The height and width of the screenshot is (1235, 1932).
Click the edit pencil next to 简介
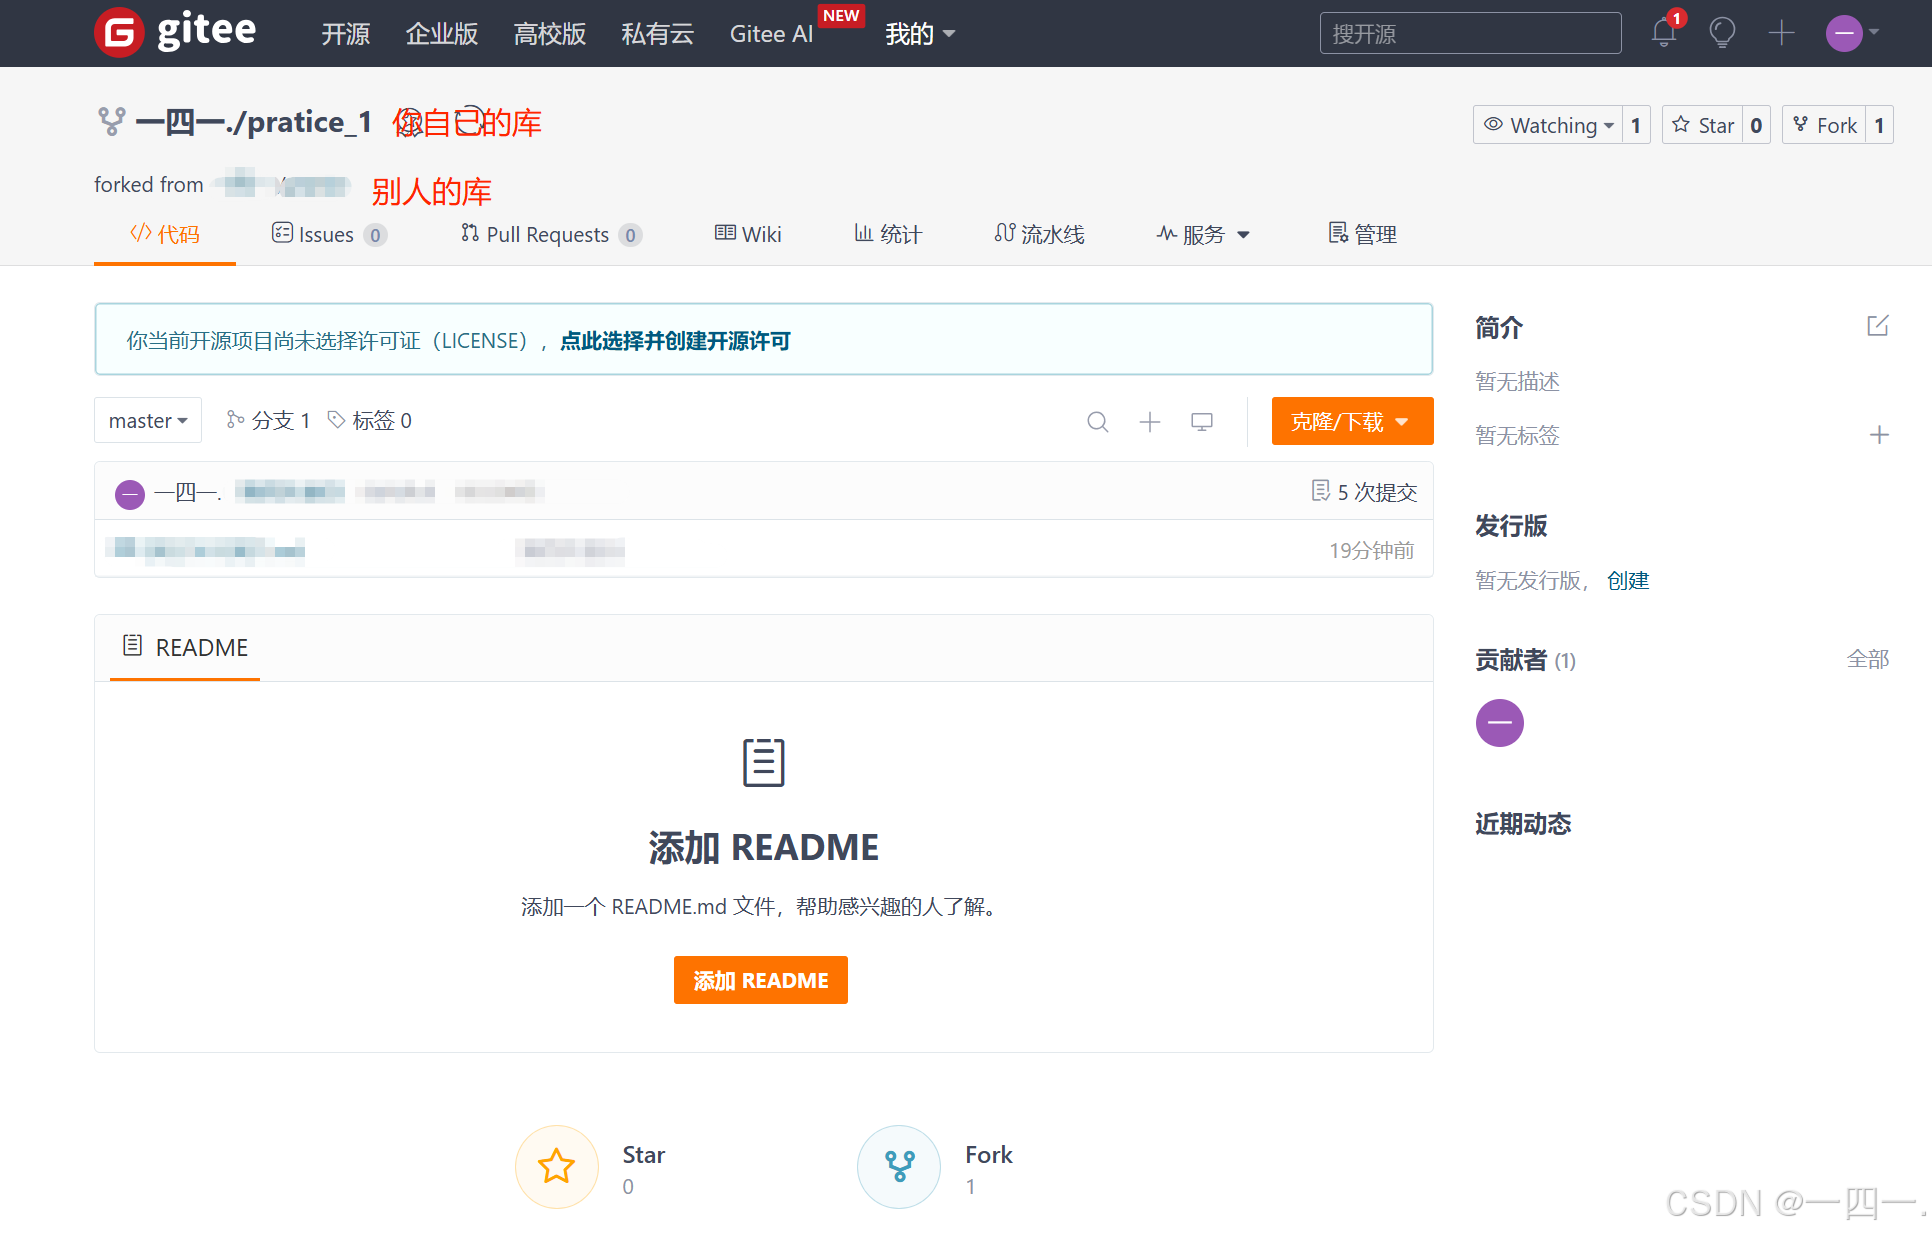point(1878,325)
